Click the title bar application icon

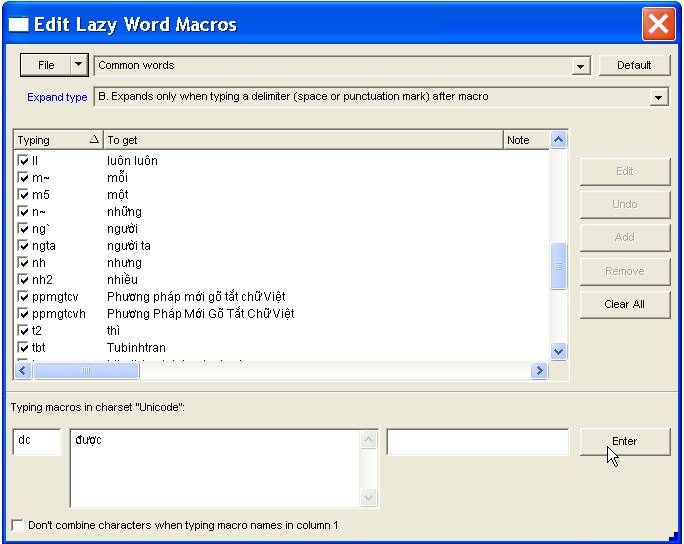(x=17, y=23)
